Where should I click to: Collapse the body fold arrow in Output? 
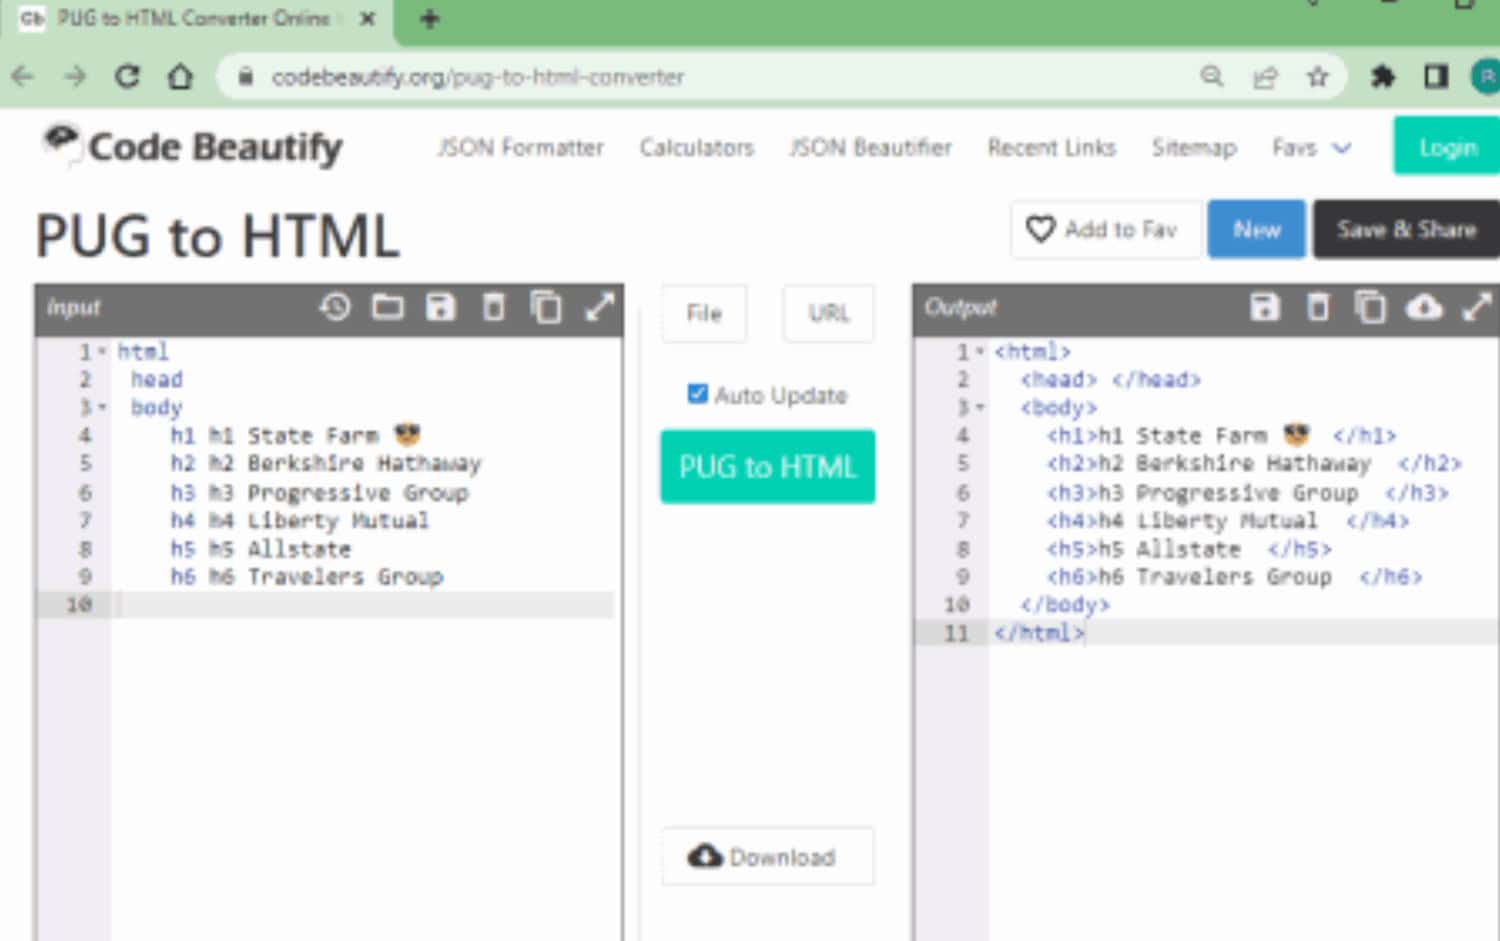click(979, 407)
